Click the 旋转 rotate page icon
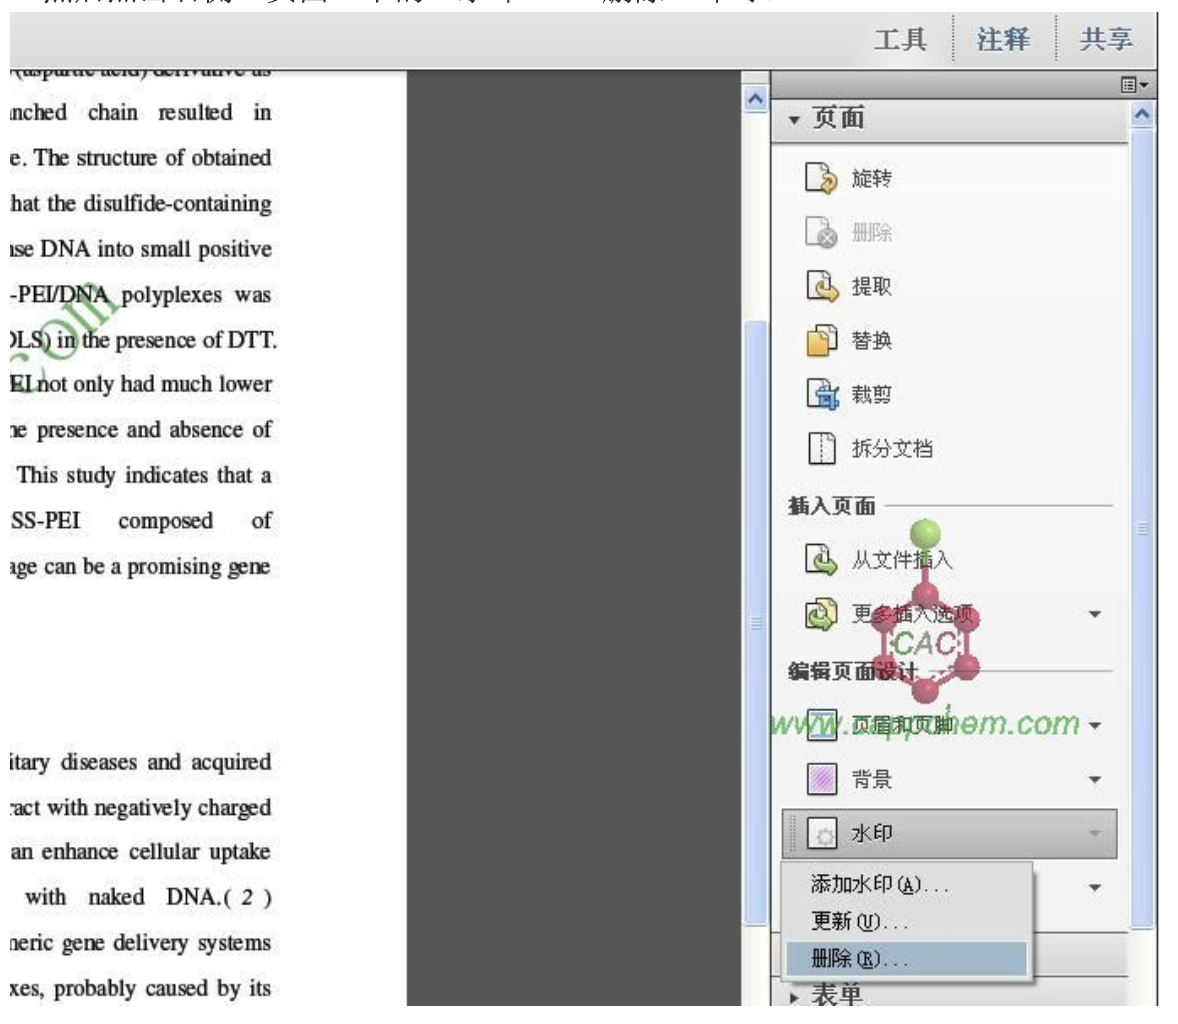This screenshot has height=1024, width=1178. pos(821,179)
